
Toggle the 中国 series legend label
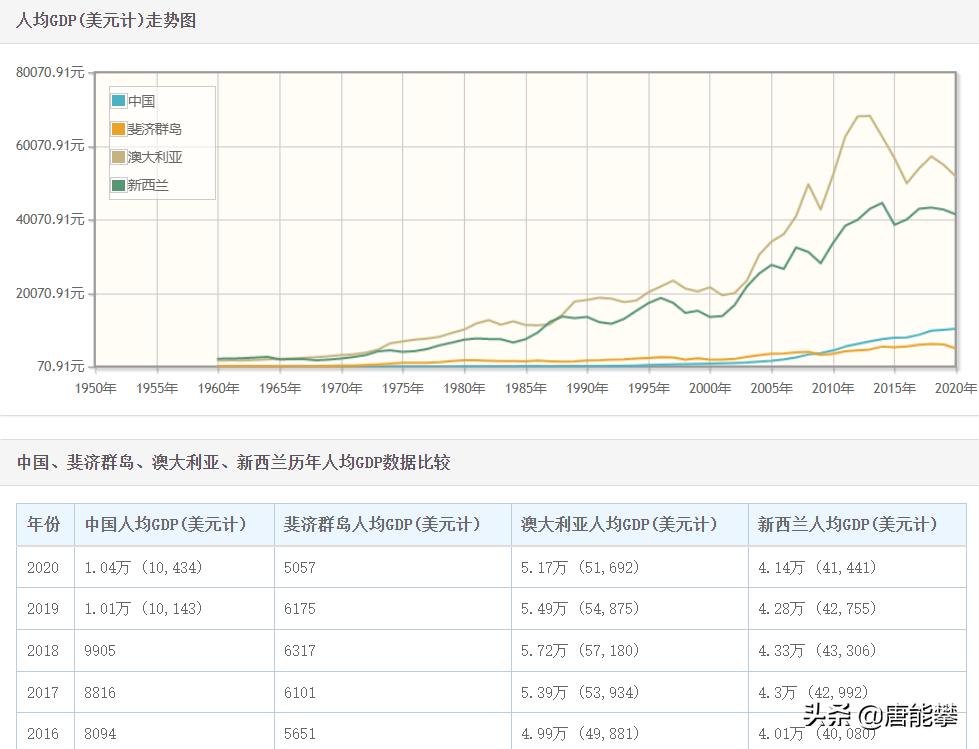pyautogui.click(x=142, y=101)
